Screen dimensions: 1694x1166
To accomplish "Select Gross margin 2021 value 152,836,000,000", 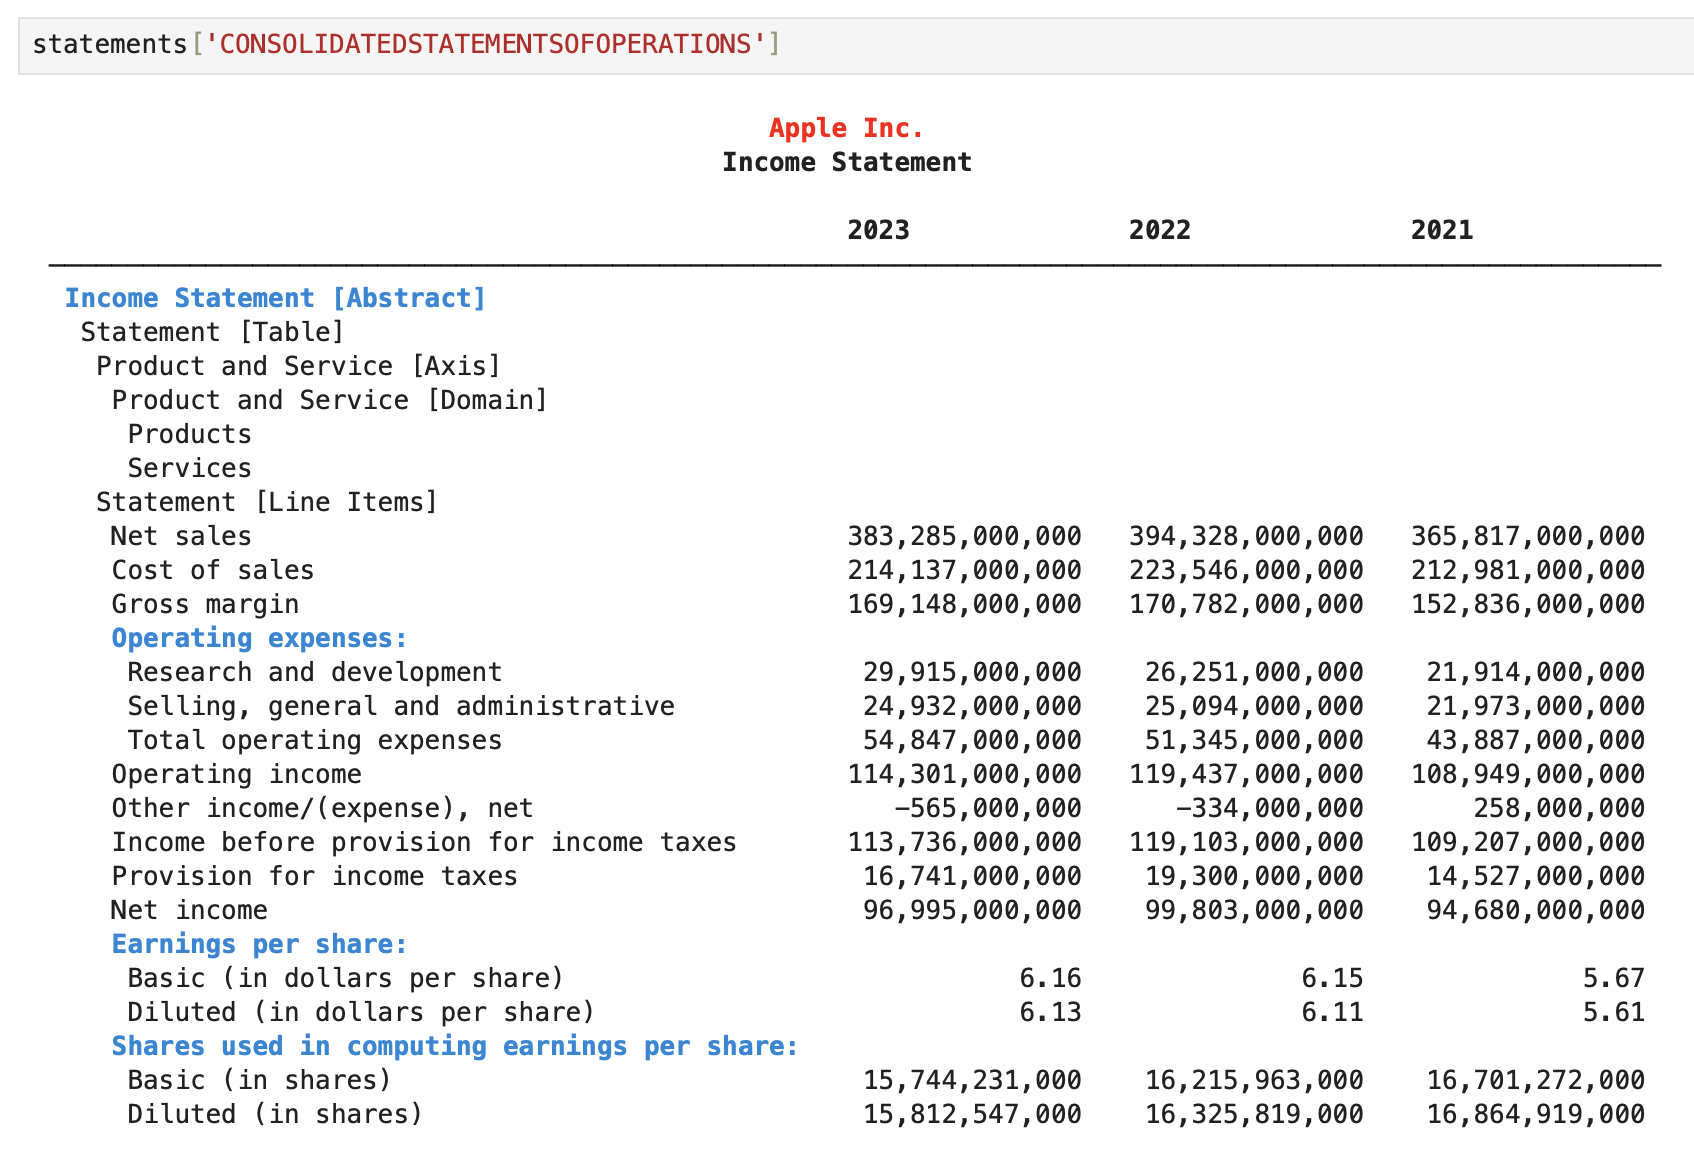I will coord(1528,604).
